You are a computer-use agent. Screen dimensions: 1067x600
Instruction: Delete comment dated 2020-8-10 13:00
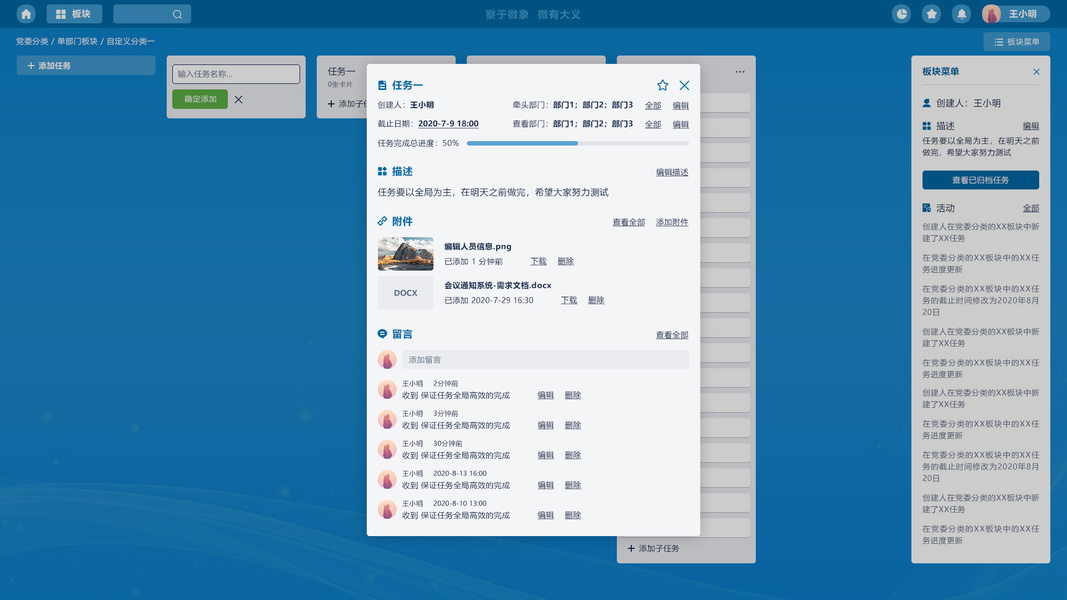pyautogui.click(x=572, y=515)
